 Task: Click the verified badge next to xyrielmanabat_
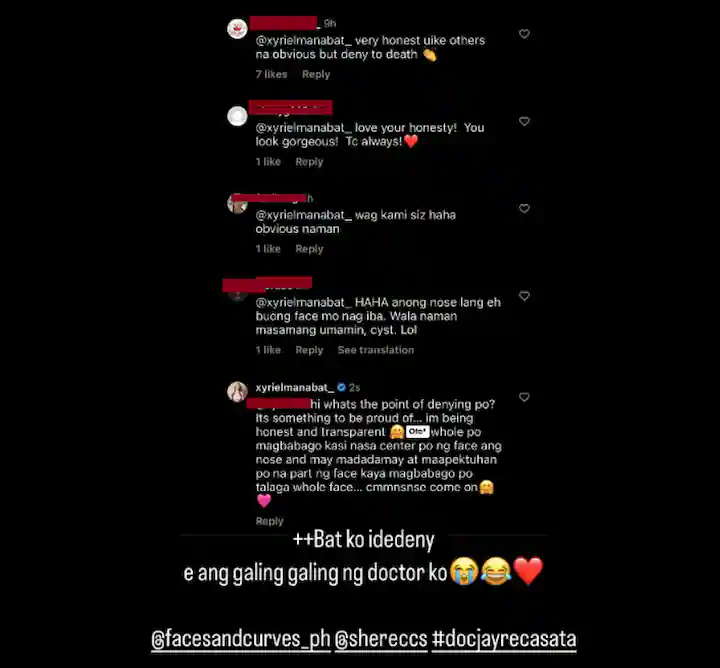(x=341, y=387)
